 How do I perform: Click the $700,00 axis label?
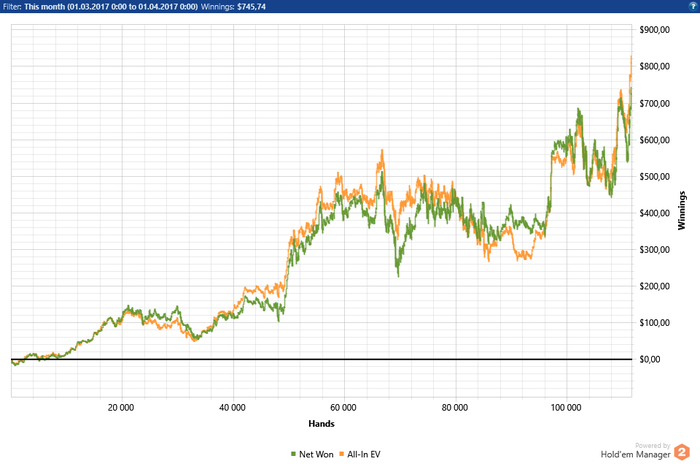[654, 104]
